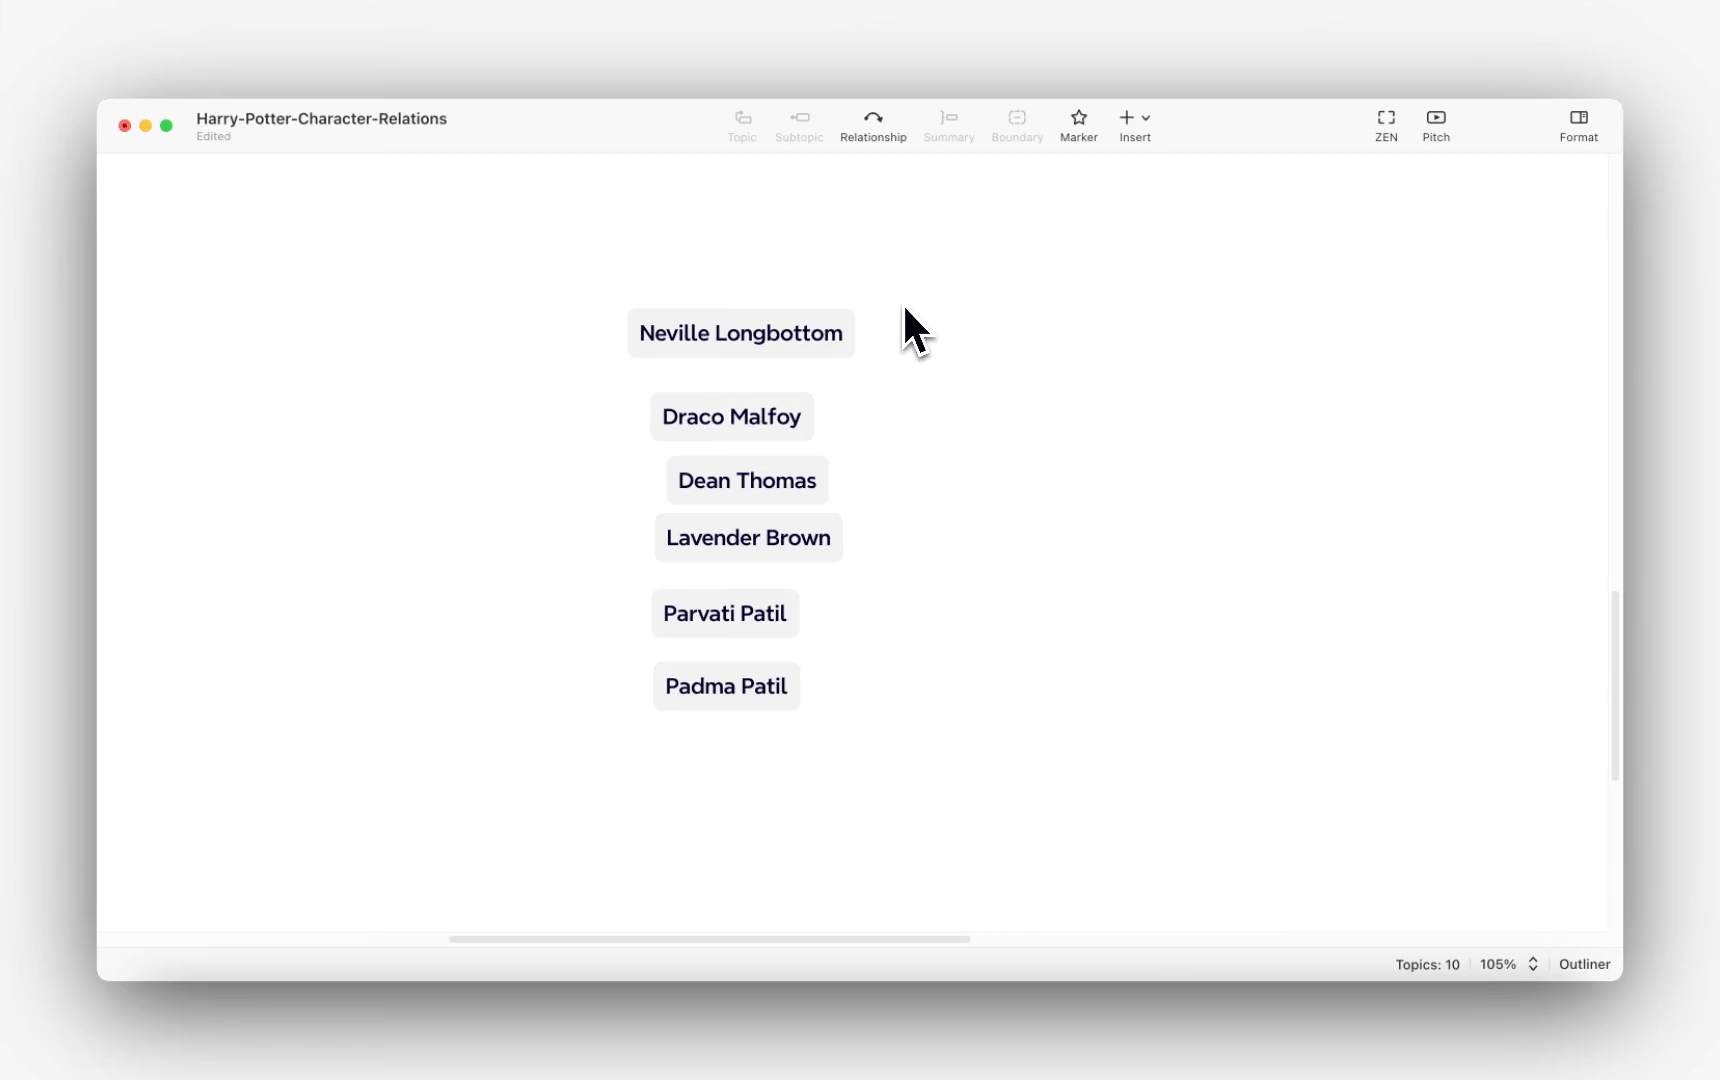The width and height of the screenshot is (1720, 1080).
Task: Click the Topic toolbar icon
Action: (742, 126)
